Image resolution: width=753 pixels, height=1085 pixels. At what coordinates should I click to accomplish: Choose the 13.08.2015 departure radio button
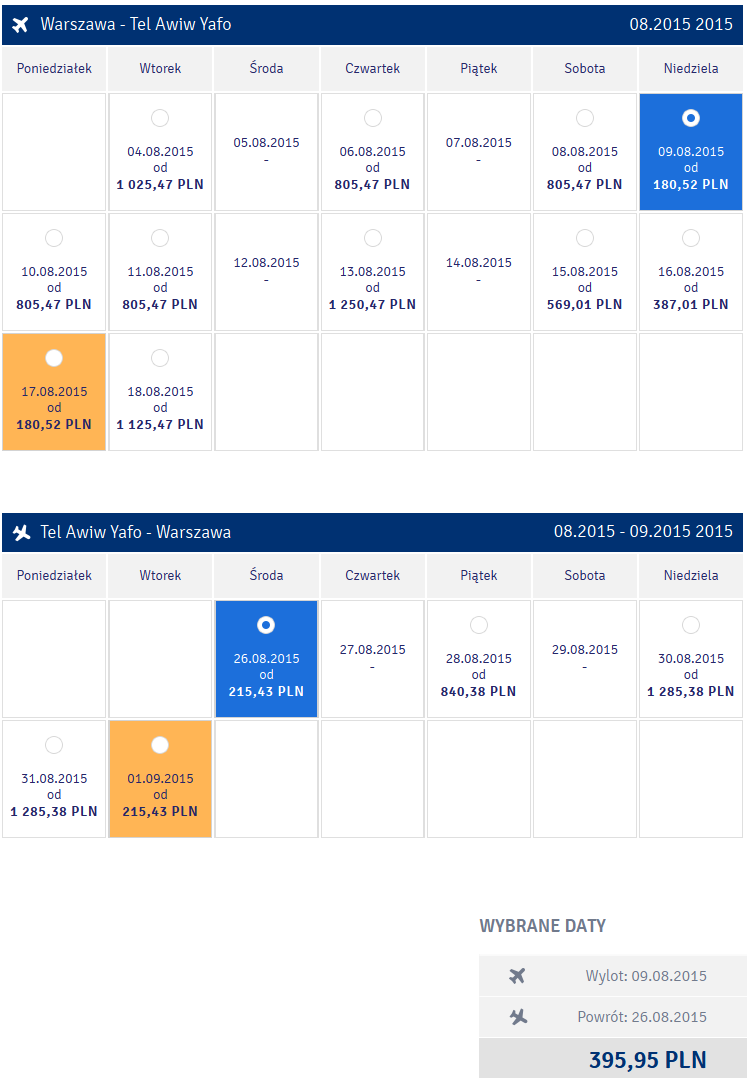pos(372,238)
